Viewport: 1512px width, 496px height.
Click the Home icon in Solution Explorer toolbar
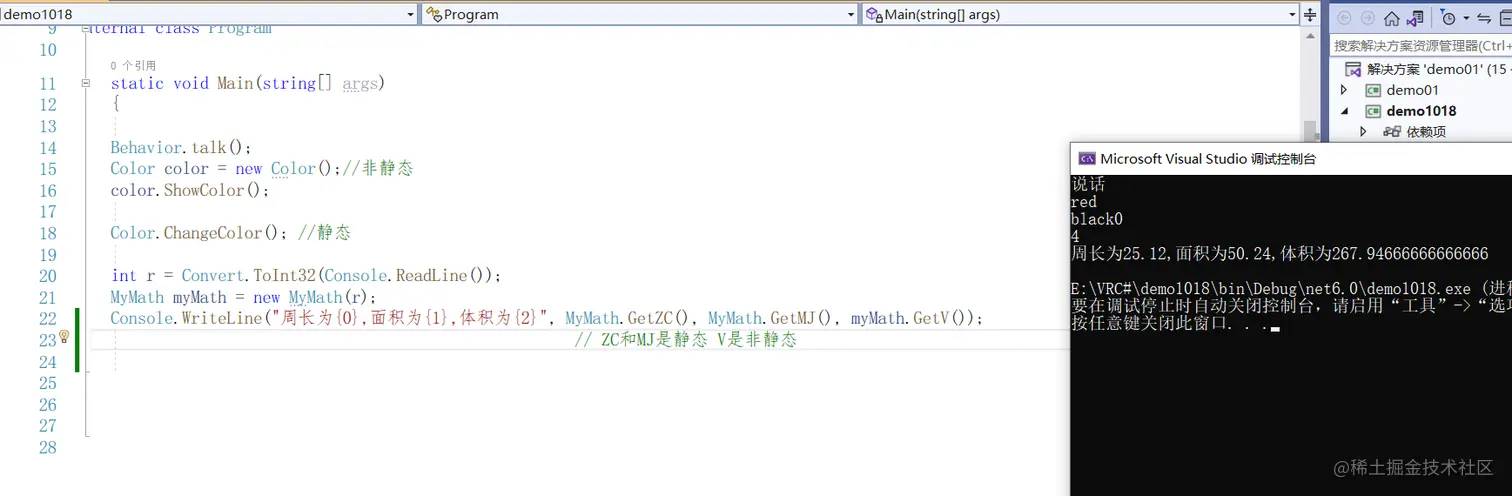1392,18
